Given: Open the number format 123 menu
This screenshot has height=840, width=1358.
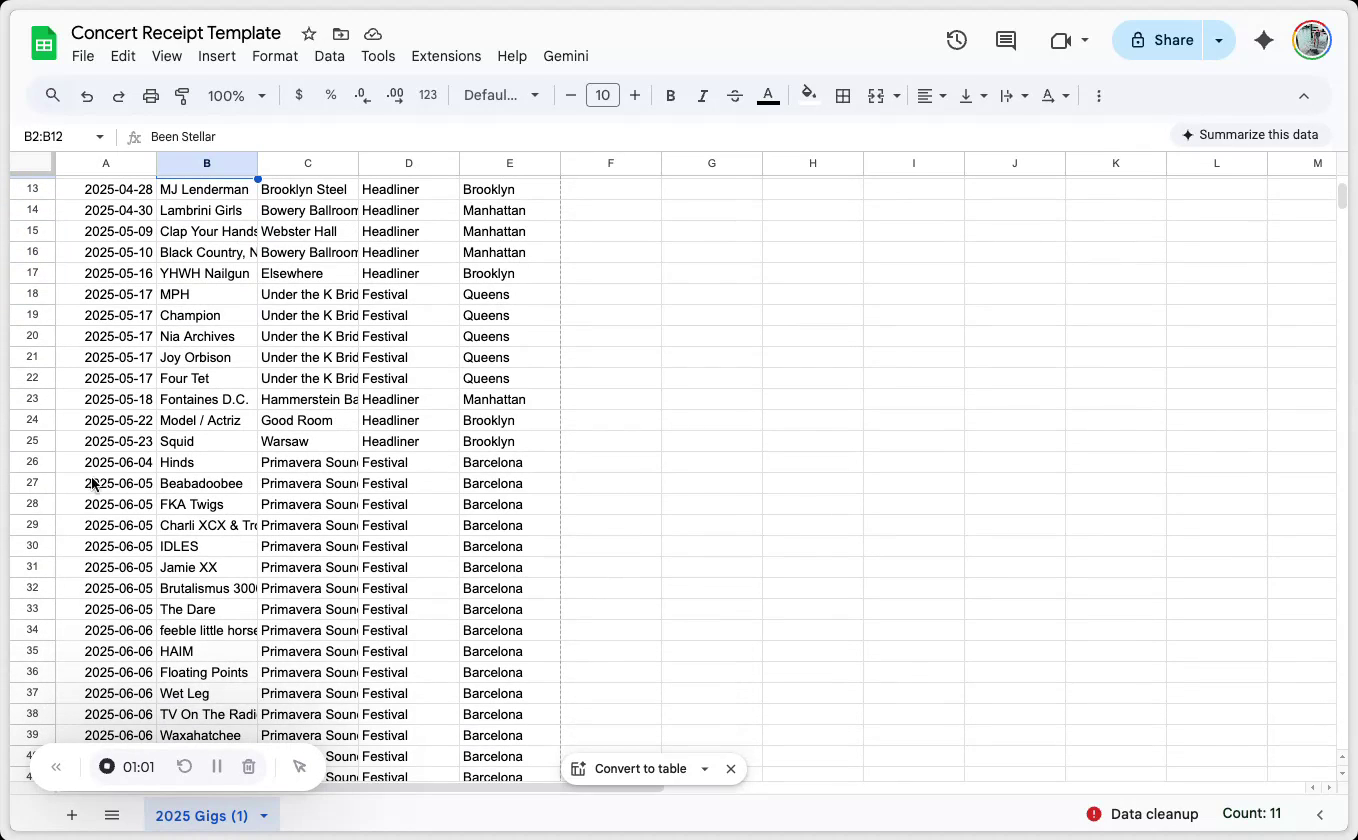Looking at the screenshot, I should [428, 95].
